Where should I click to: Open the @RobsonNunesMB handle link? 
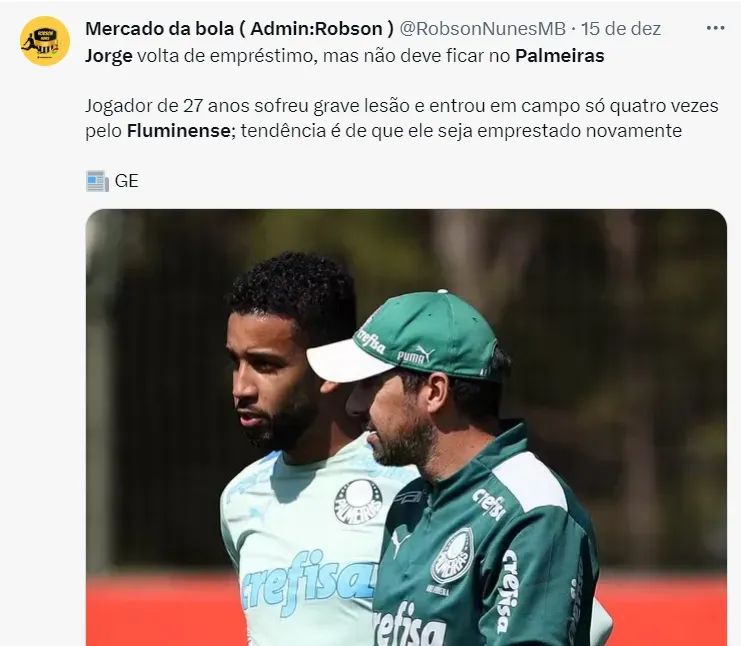[483, 29]
